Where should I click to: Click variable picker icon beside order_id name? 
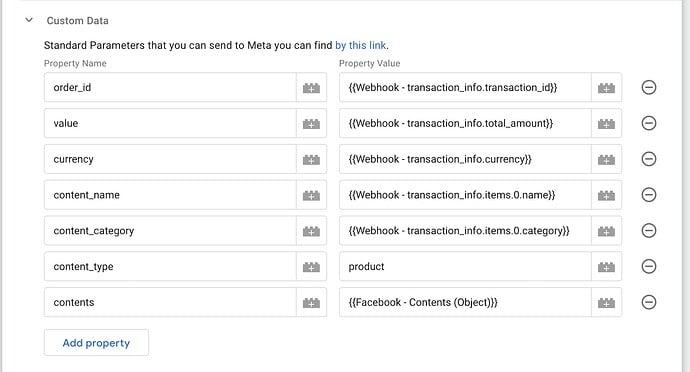pos(311,88)
